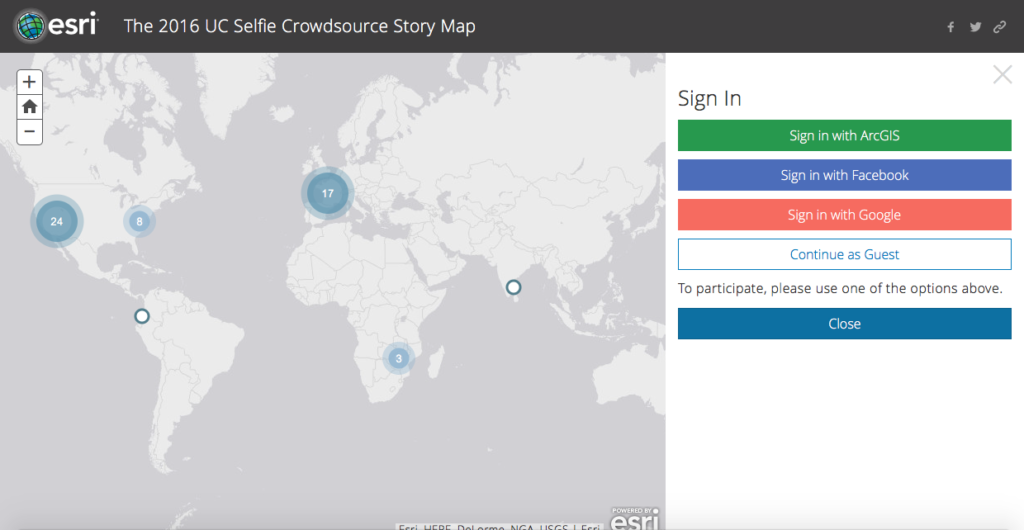Share story map on Twitter
The image size is (1024, 530).
coord(976,27)
